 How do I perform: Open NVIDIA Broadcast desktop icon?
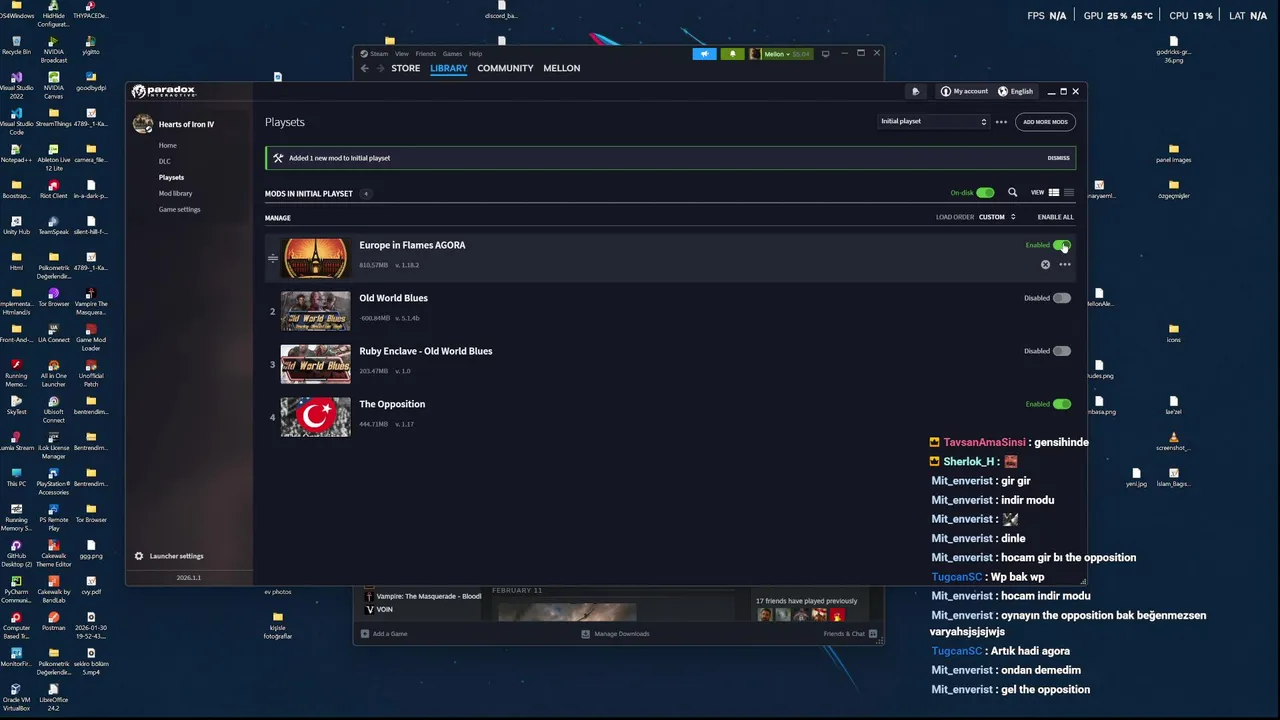[x=53, y=50]
